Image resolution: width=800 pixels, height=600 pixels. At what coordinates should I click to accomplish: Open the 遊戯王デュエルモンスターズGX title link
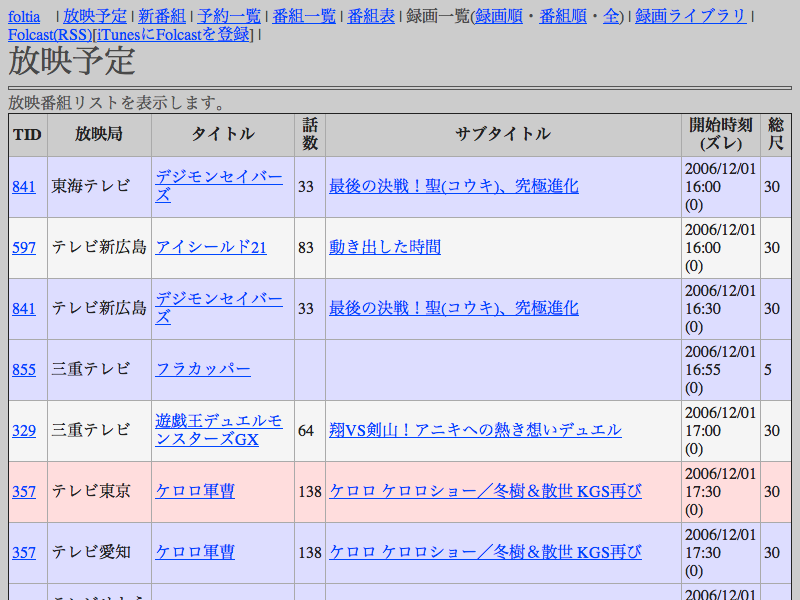click(219, 430)
